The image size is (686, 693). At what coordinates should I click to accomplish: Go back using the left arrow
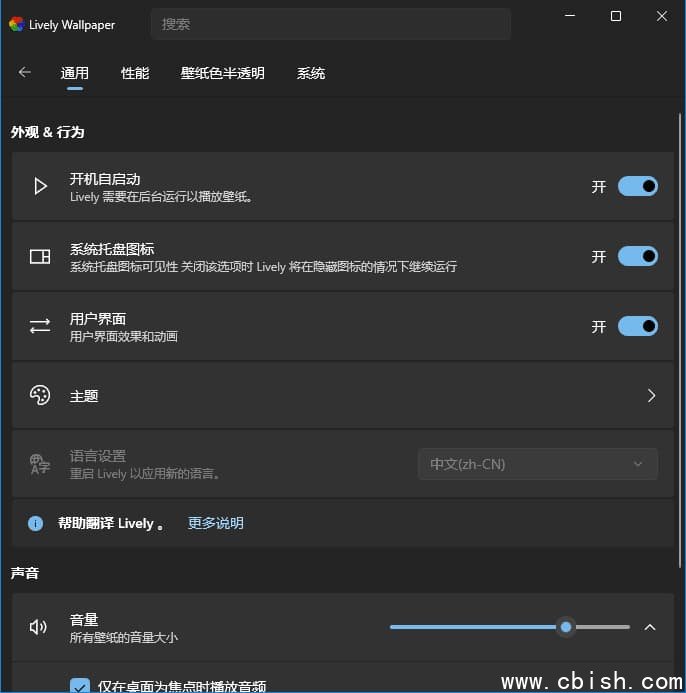(x=24, y=72)
